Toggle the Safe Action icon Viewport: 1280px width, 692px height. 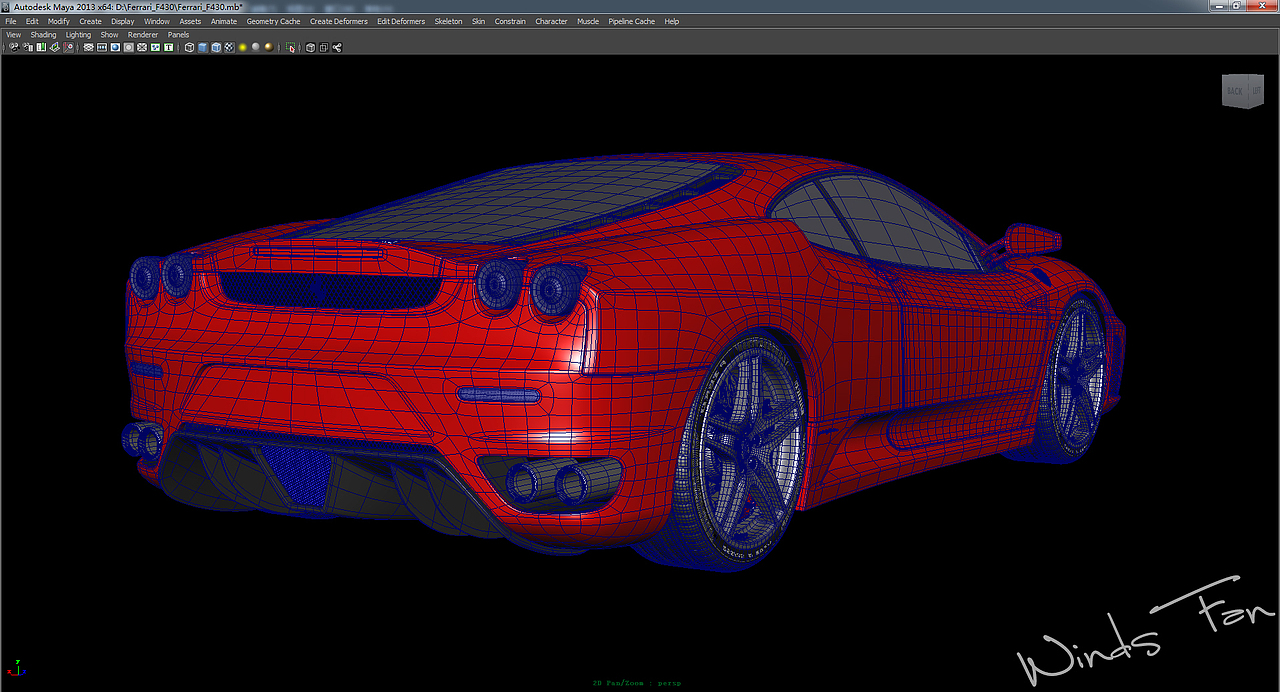[155, 47]
